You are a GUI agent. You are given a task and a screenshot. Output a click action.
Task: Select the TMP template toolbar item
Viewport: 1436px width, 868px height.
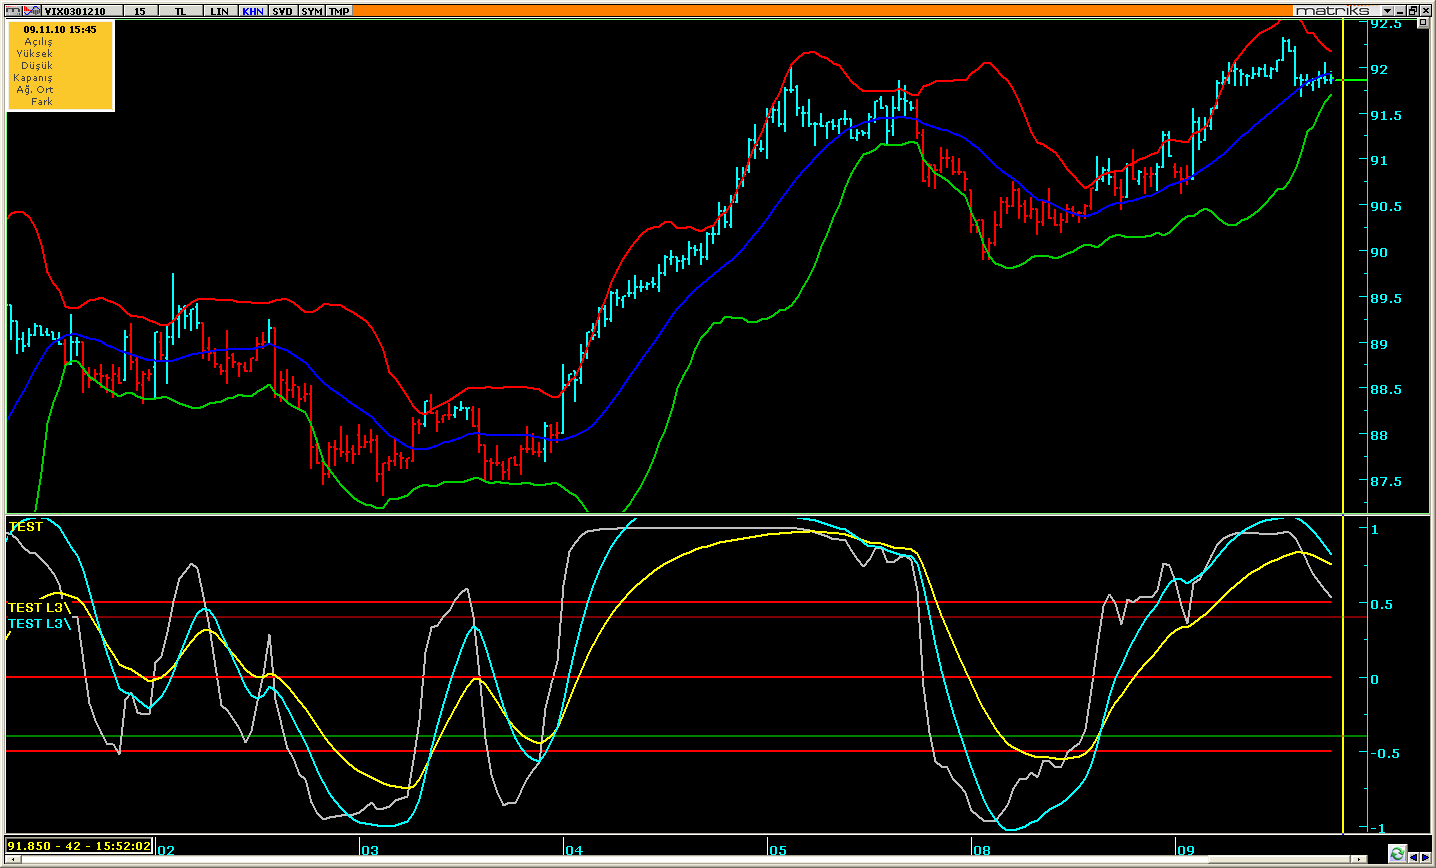click(339, 11)
